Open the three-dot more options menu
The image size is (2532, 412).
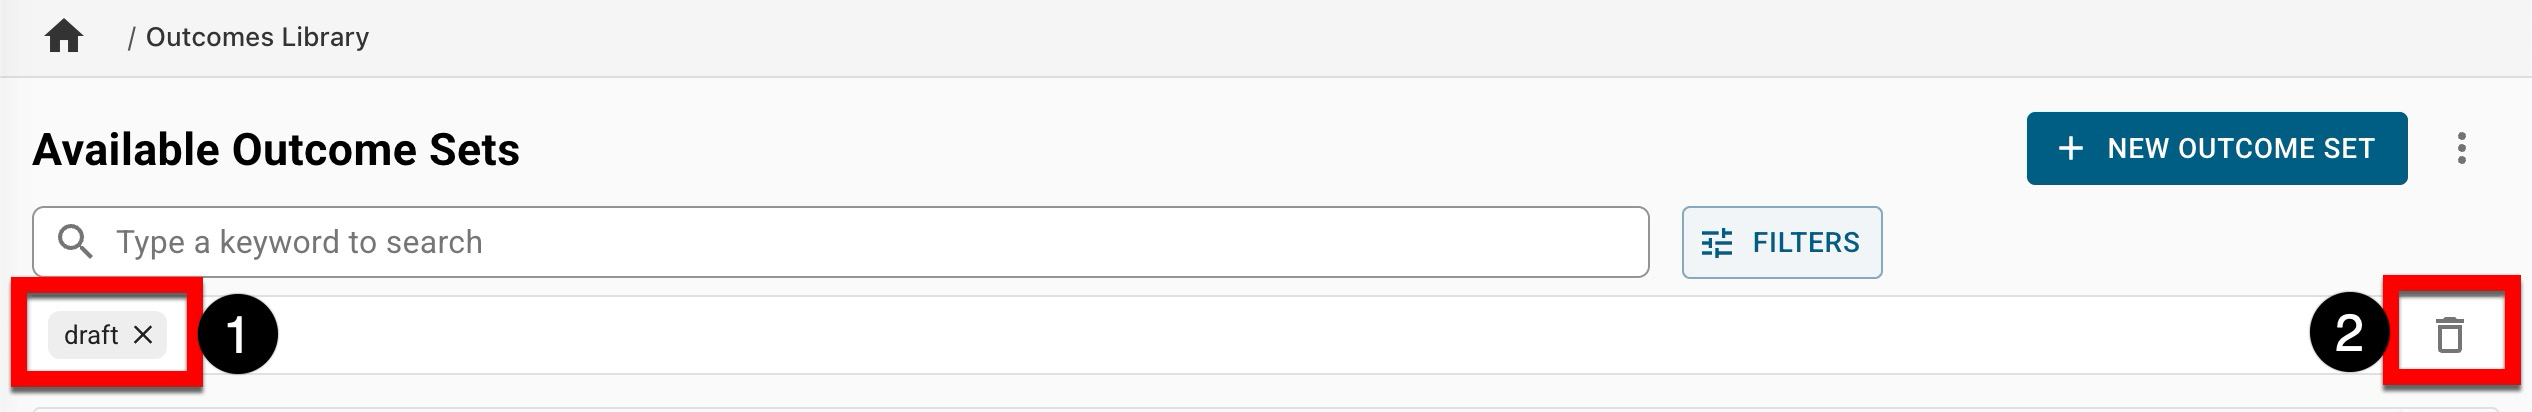(2461, 149)
